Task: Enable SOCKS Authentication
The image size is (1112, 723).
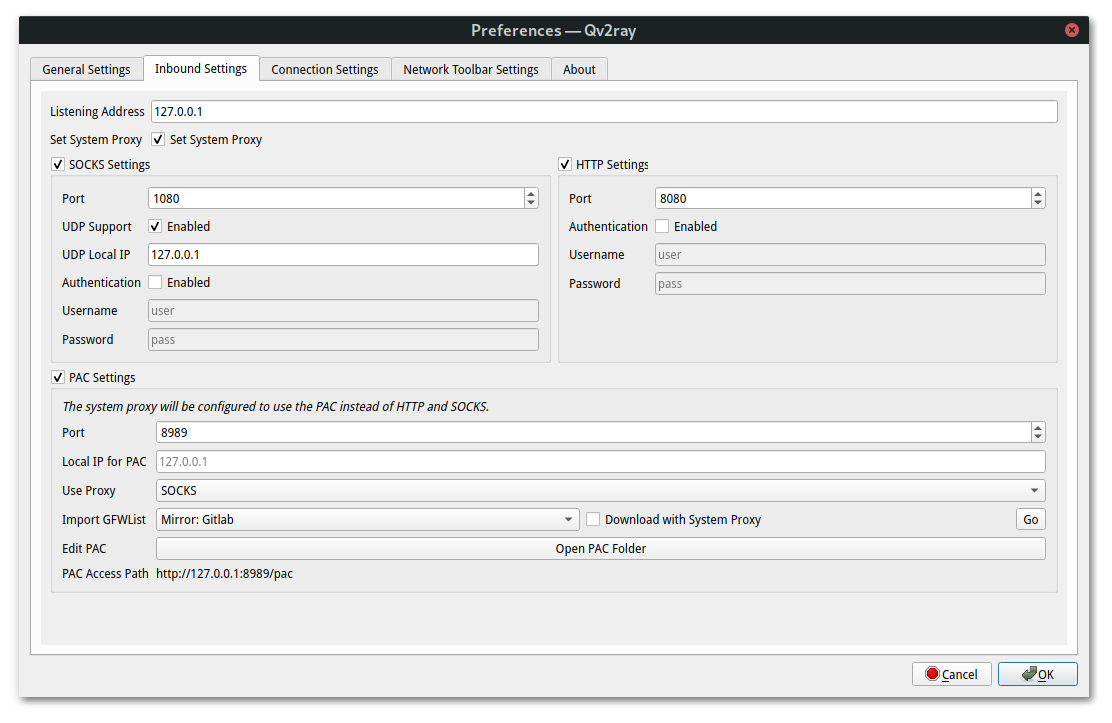Action: 155,282
